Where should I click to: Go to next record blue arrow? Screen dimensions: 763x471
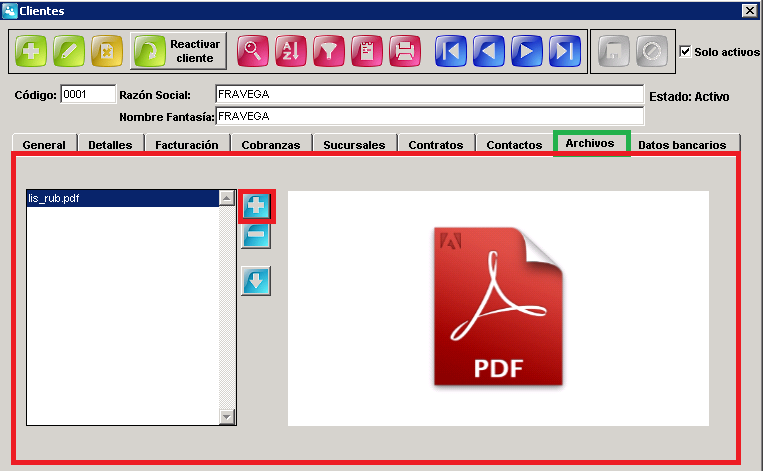(527, 51)
